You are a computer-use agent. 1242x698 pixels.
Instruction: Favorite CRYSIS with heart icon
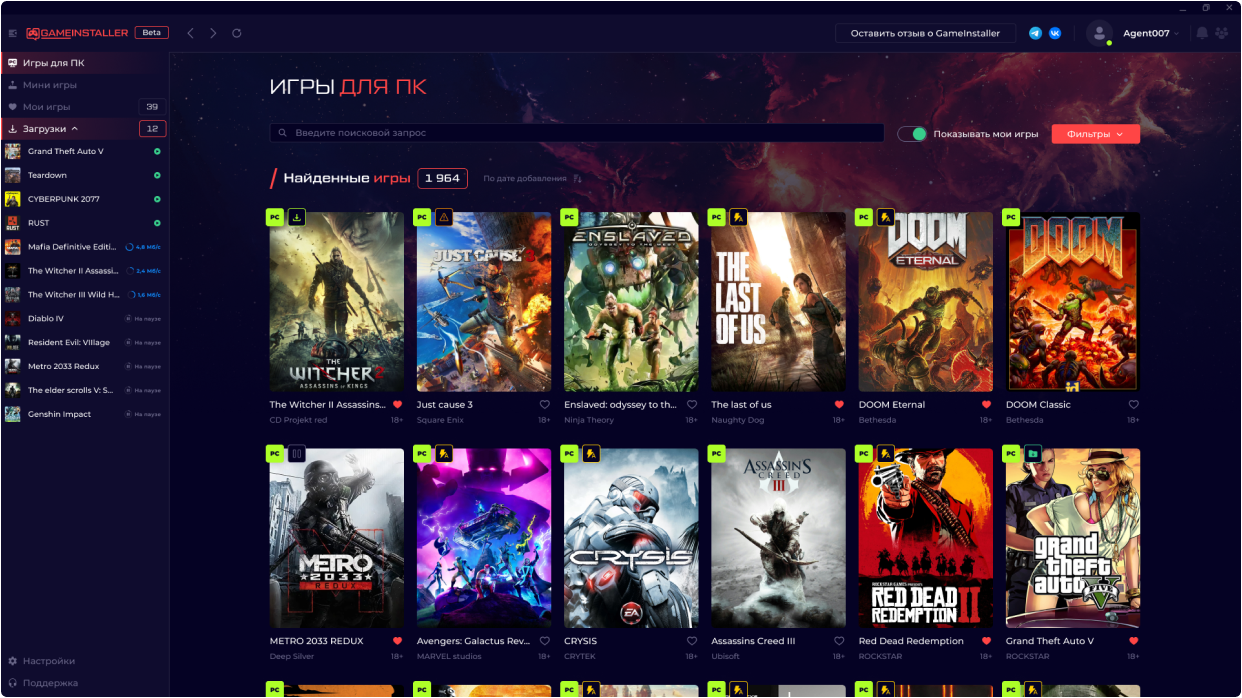pos(692,641)
